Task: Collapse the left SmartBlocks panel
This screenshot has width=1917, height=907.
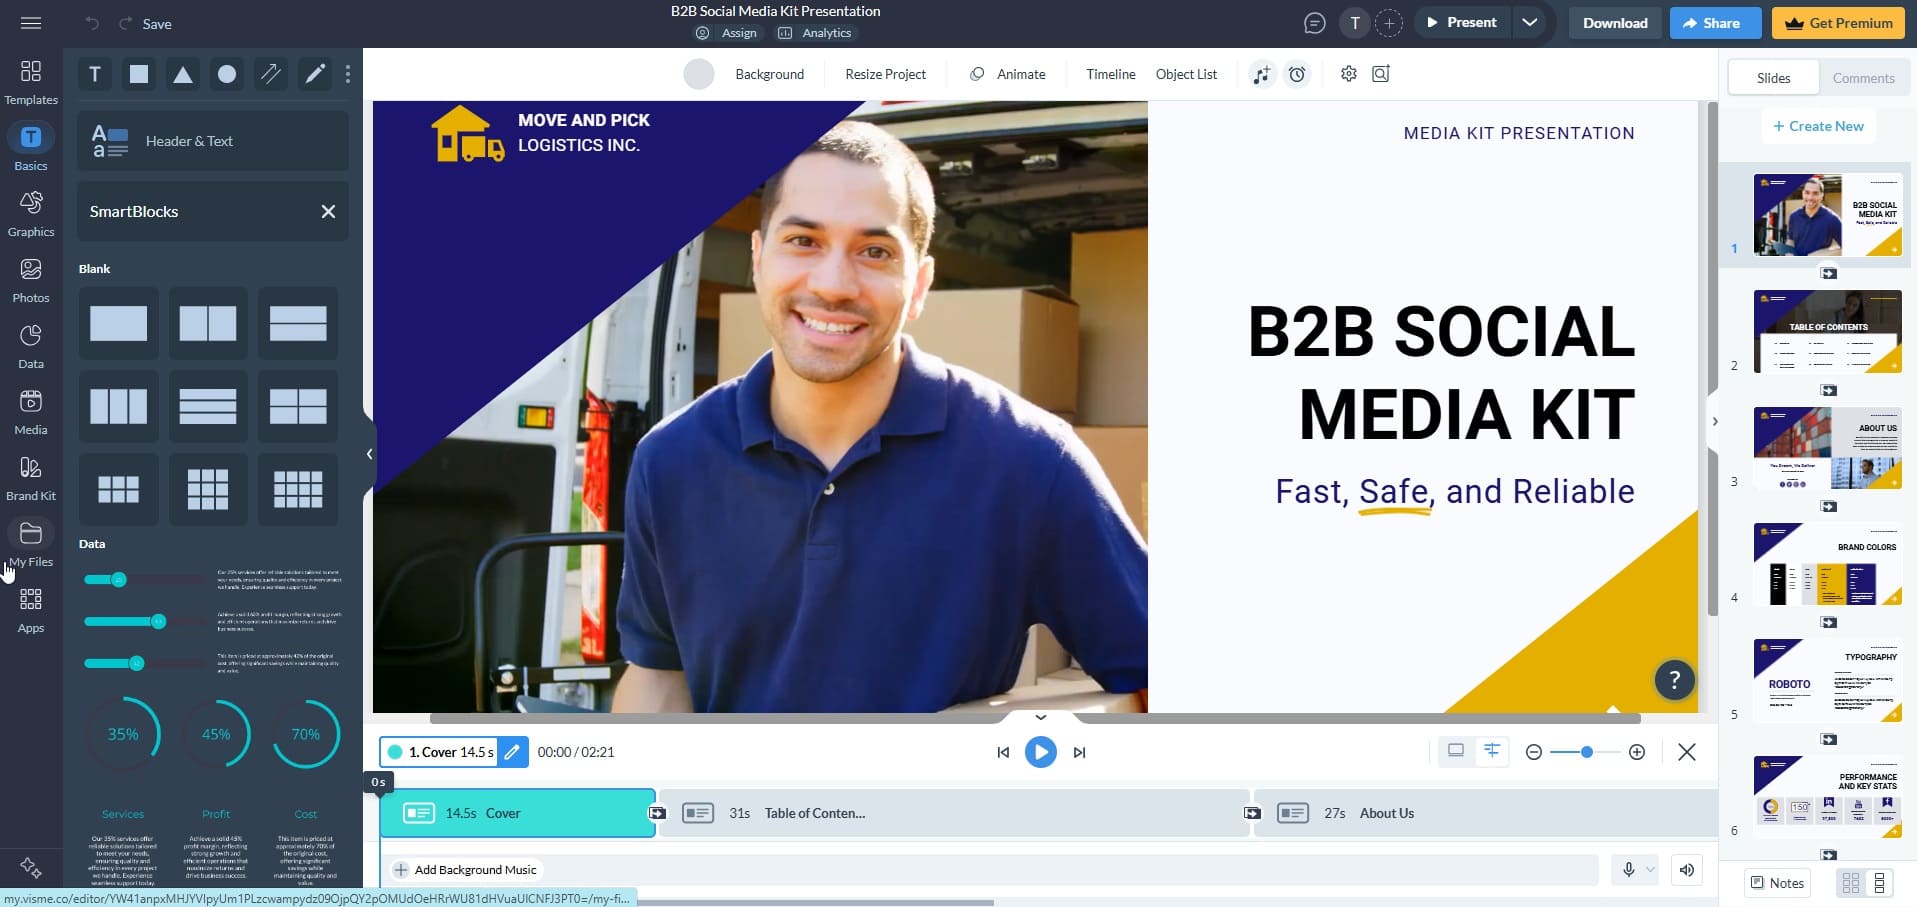Action: pos(369,454)
